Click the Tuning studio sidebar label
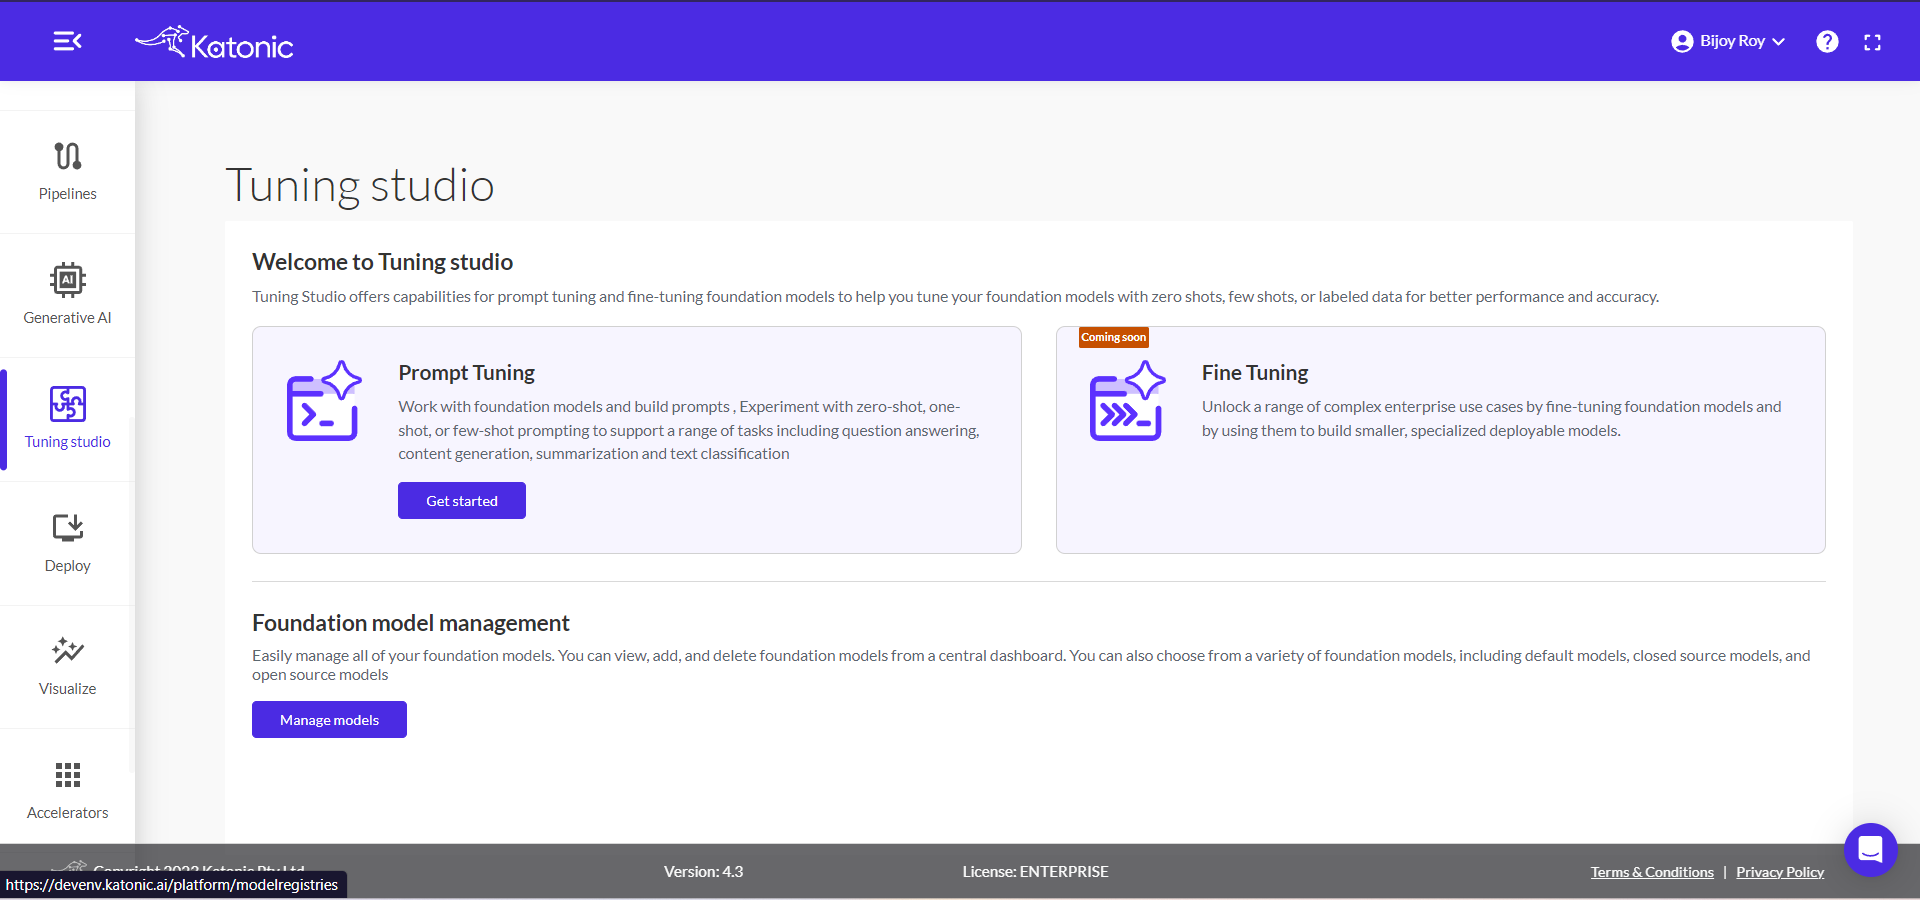Viewport: 1920px width, 900px height. pos(68,442)
